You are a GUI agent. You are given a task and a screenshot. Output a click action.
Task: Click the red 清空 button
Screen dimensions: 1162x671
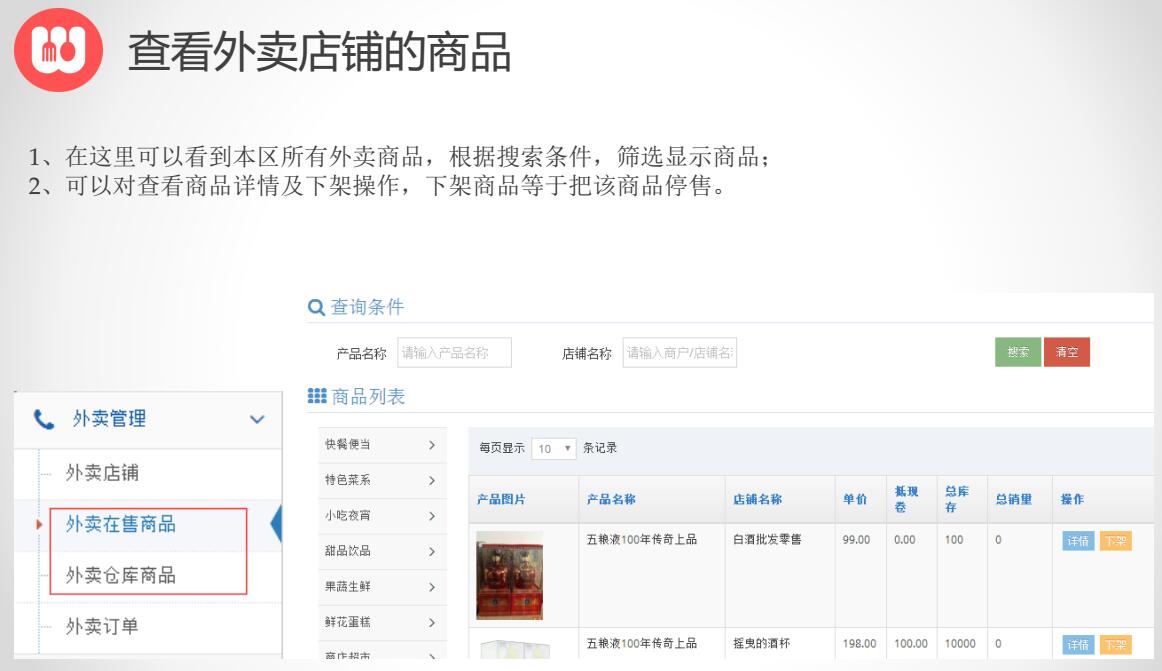pyautogui.click(x=1067, y=352)
